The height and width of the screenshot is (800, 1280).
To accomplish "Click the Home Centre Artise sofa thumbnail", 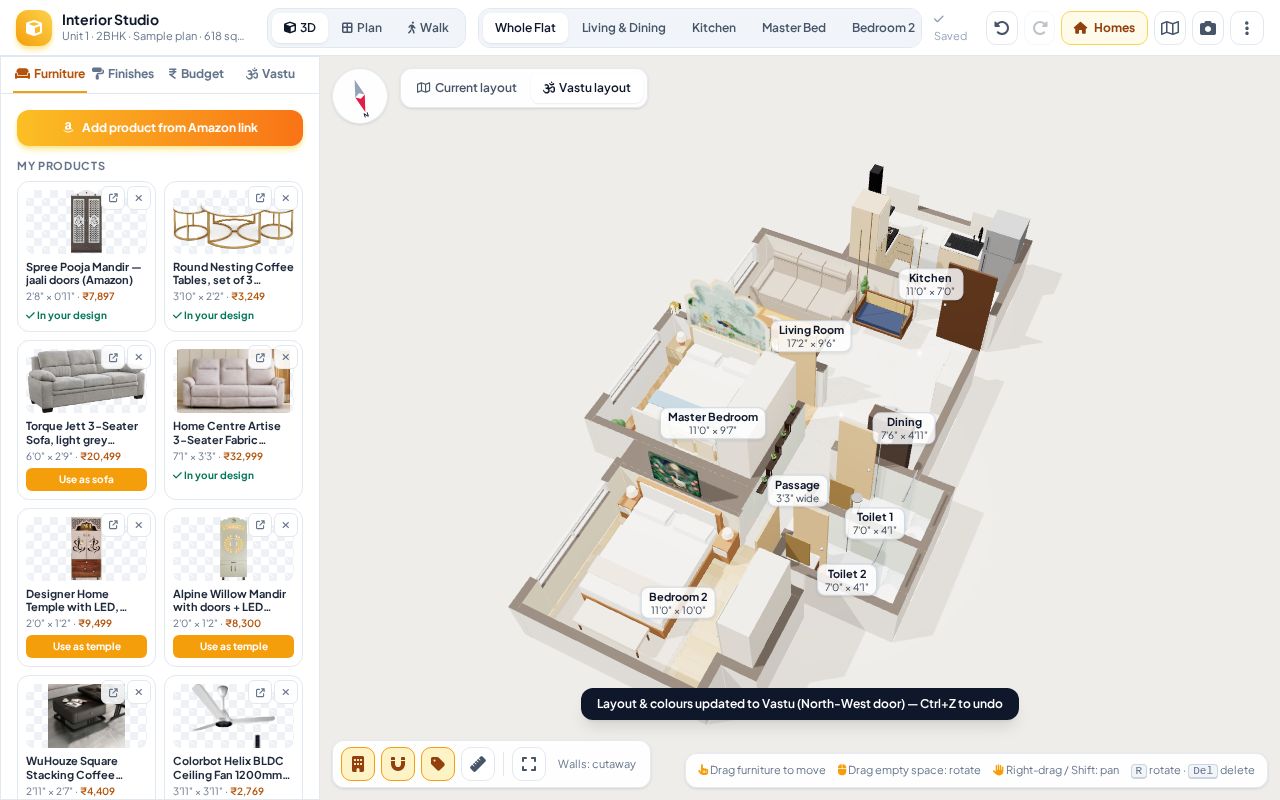I will point(233,381).
